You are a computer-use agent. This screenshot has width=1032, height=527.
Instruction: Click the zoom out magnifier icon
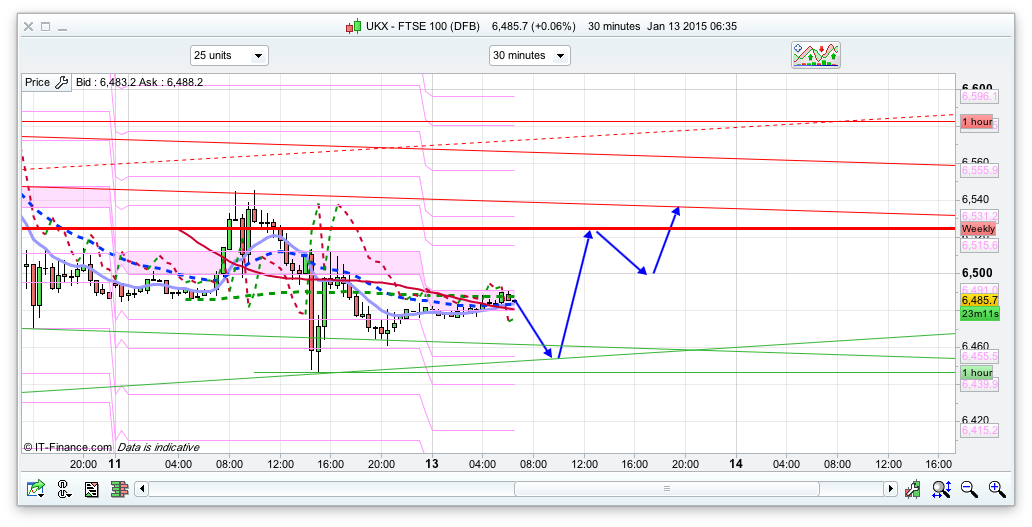pos(969,489)
